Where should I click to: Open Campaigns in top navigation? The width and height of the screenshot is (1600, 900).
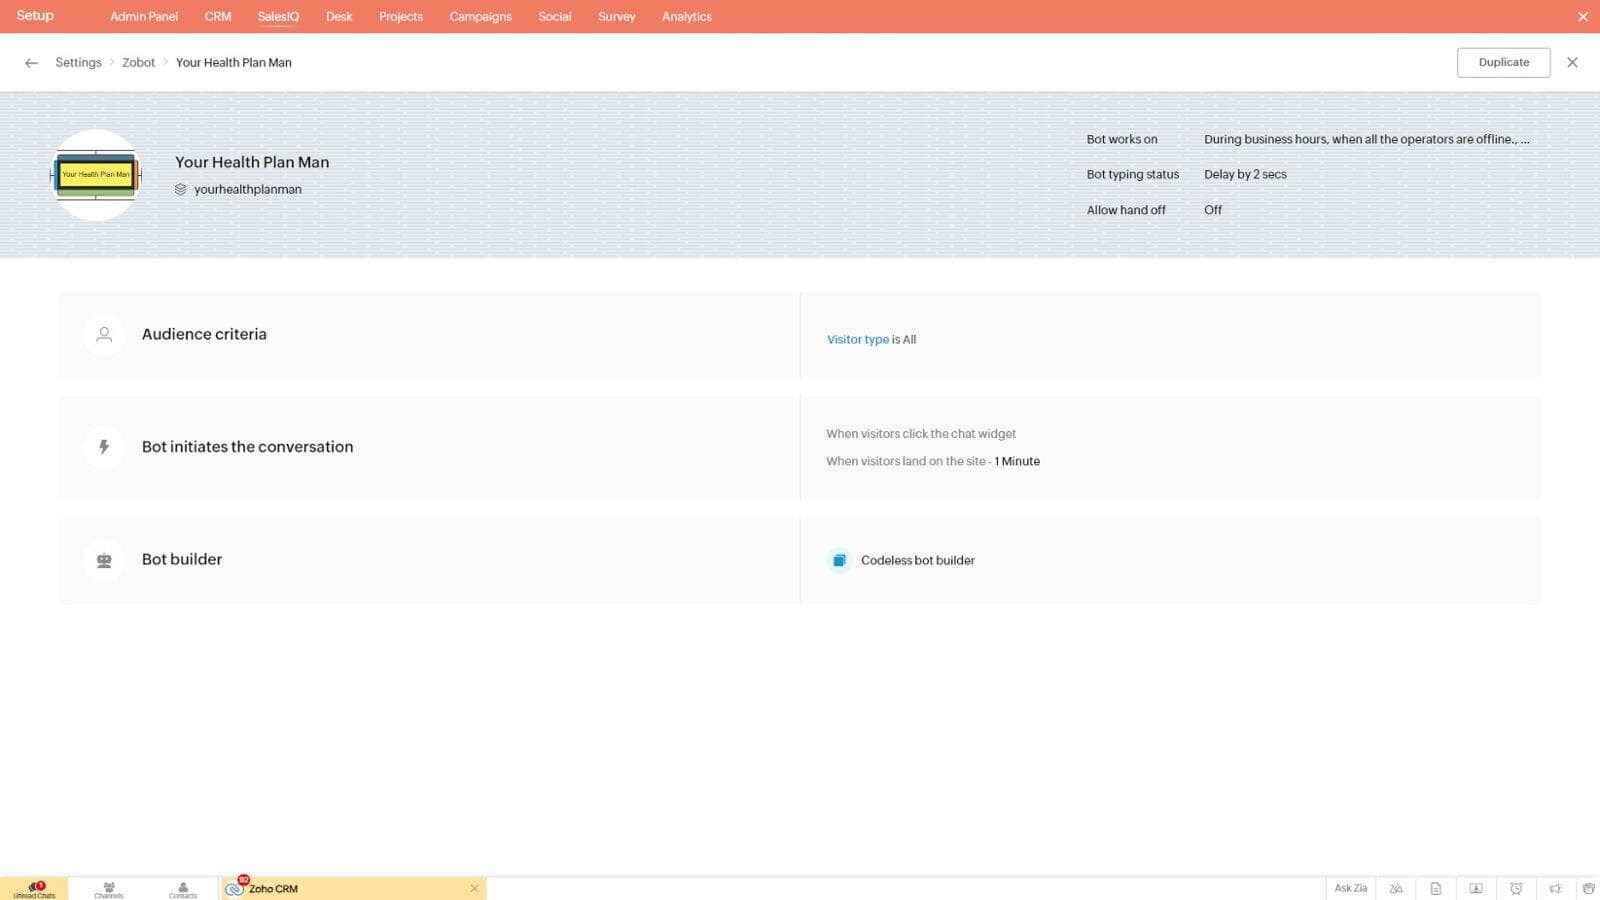(480, 17)
